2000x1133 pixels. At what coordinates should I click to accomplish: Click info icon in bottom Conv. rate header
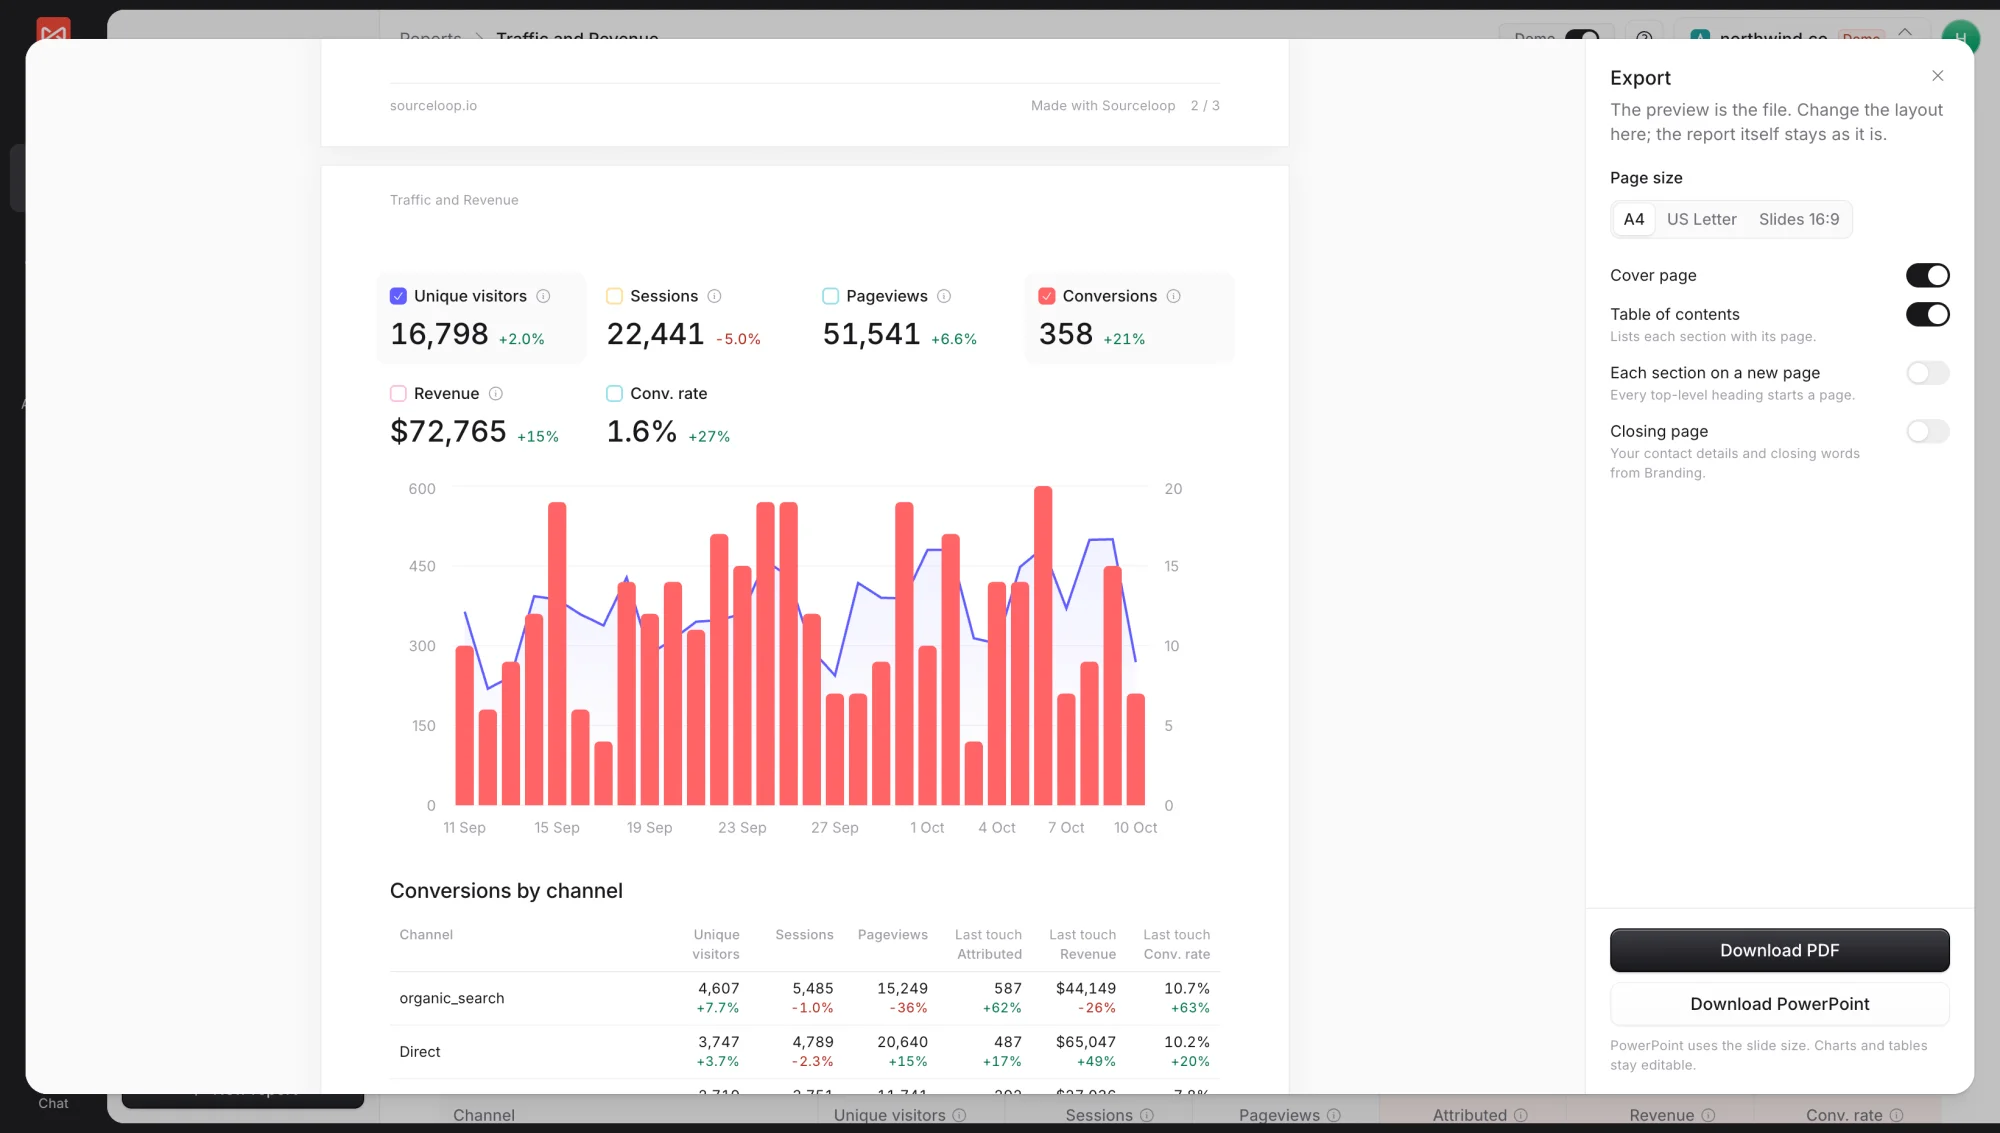(1896, 1115)
